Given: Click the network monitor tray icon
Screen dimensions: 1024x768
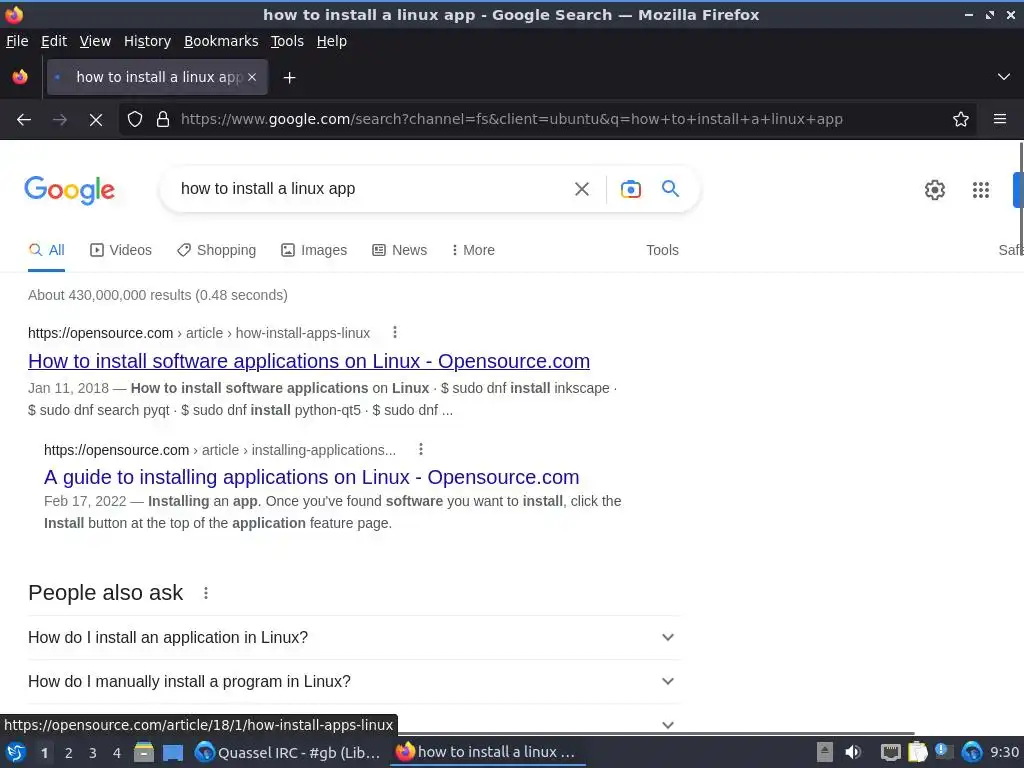Looking at the screenshot, I should click(x=890, y=752).
